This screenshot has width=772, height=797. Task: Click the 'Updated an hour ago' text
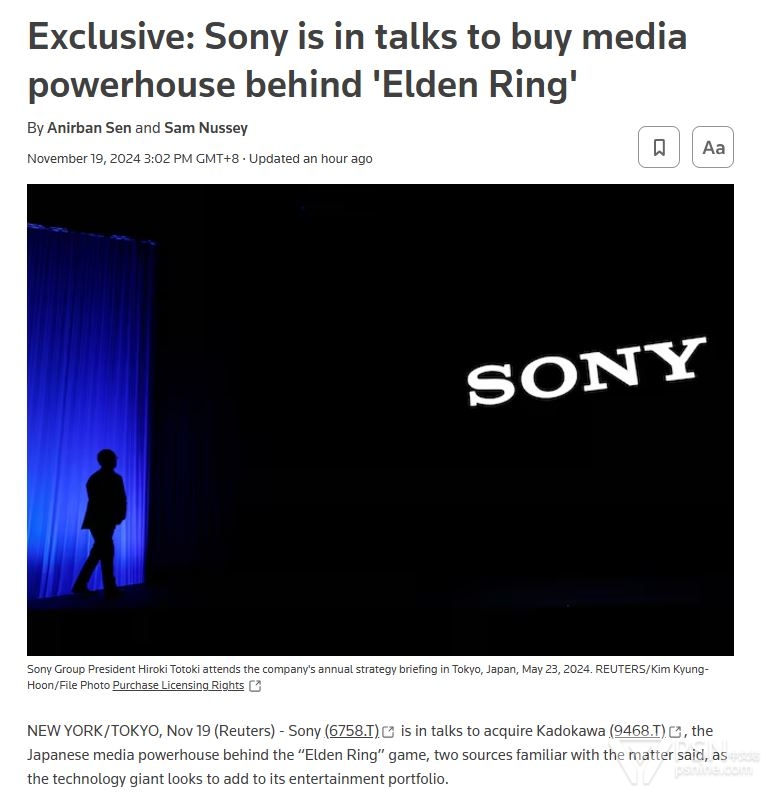click(311, 159)
